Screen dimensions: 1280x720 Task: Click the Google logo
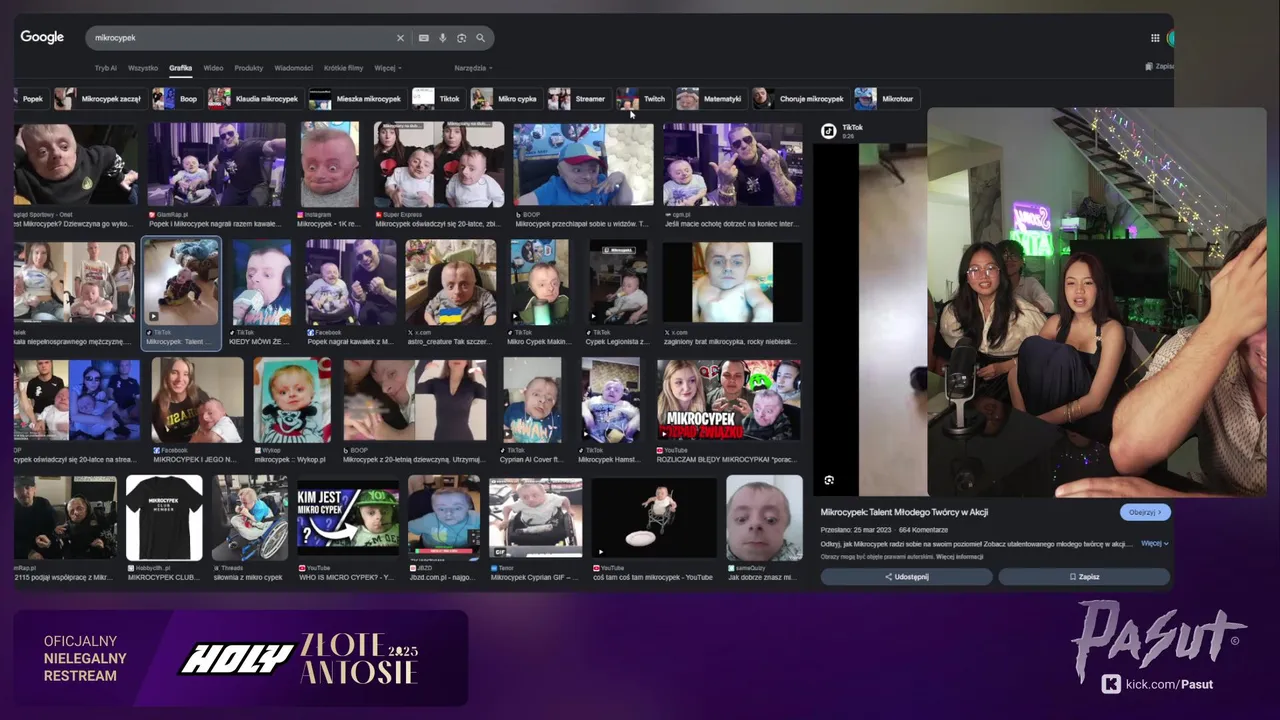(x=42, y=37)
